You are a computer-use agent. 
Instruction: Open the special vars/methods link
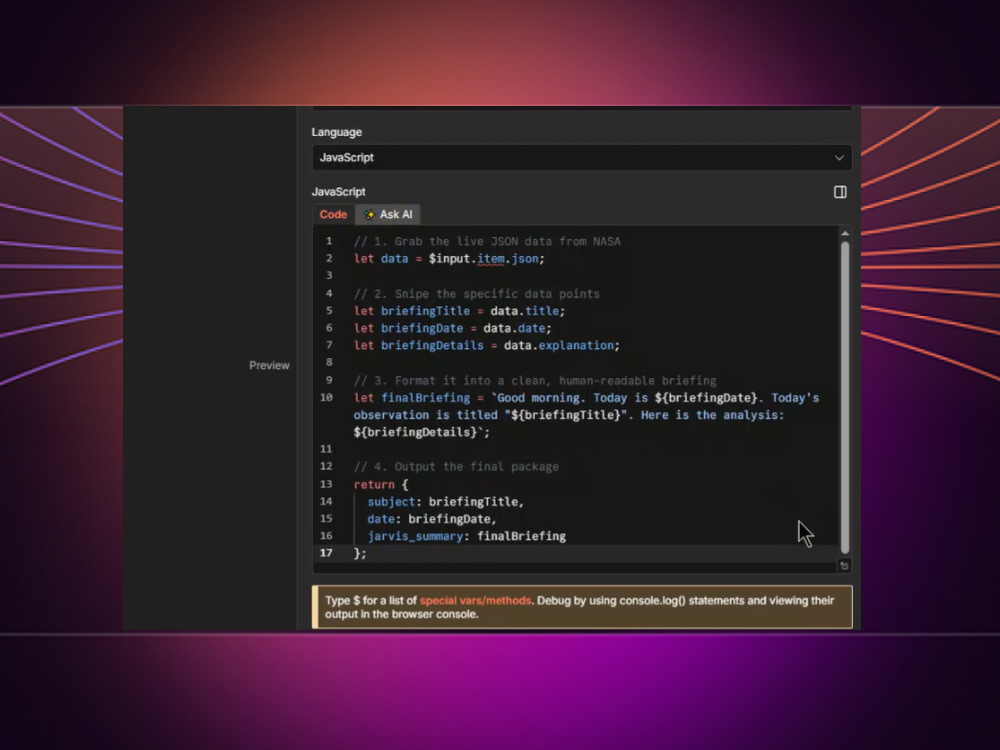point(475,600)
